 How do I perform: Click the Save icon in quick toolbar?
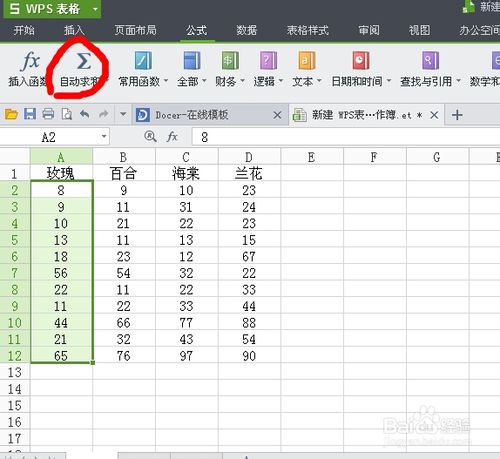coord(30,114)
